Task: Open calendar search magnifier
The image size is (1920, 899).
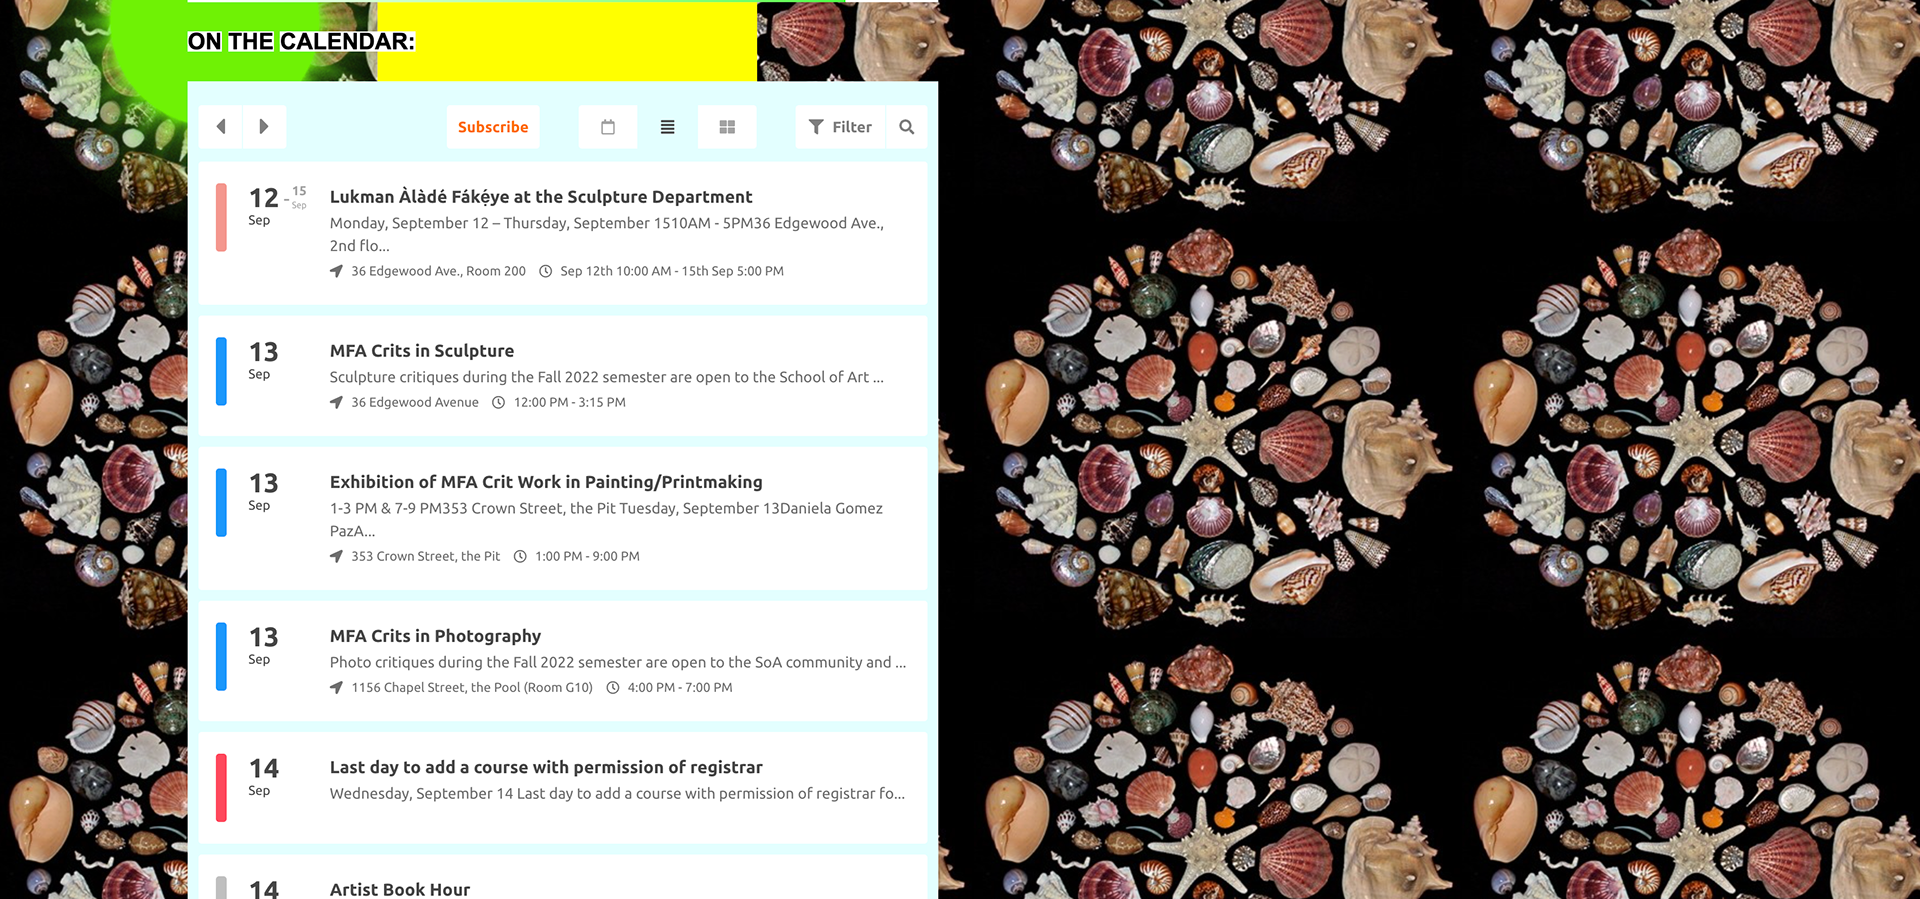Action: pyautogui.click(x=907, y=127)
